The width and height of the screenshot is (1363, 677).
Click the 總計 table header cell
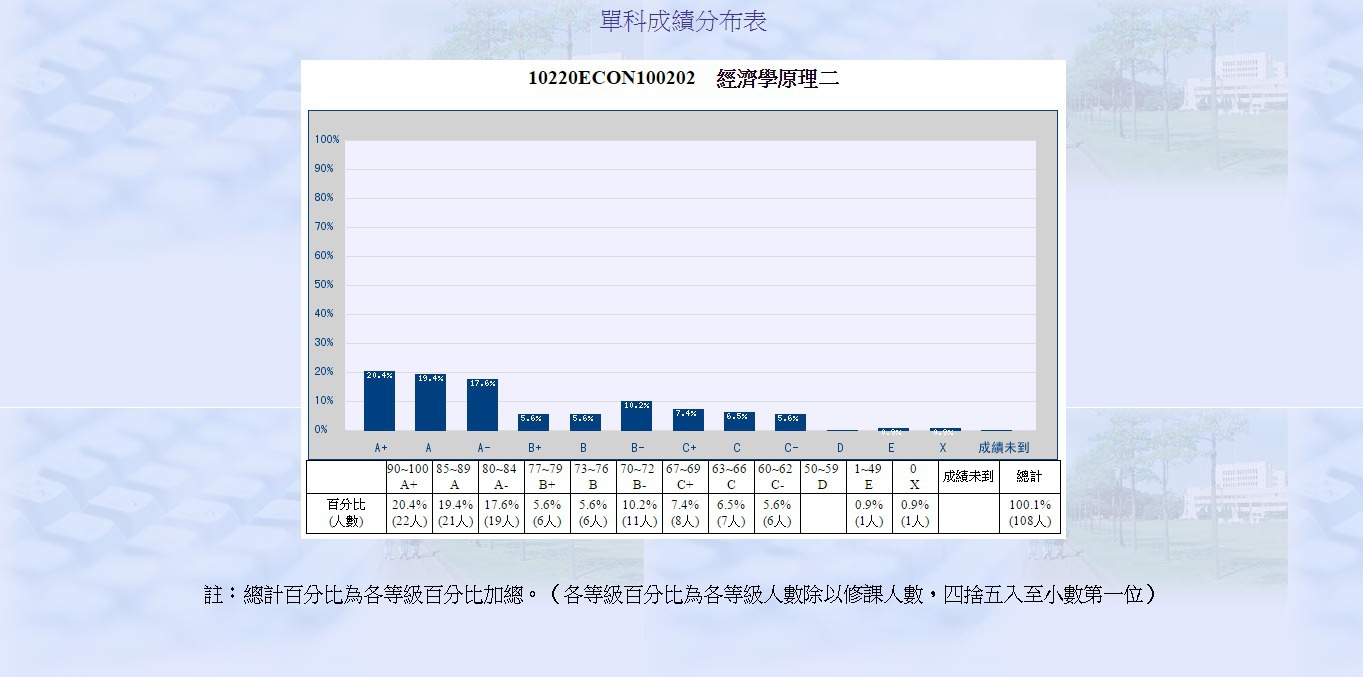click(1030, 477)
